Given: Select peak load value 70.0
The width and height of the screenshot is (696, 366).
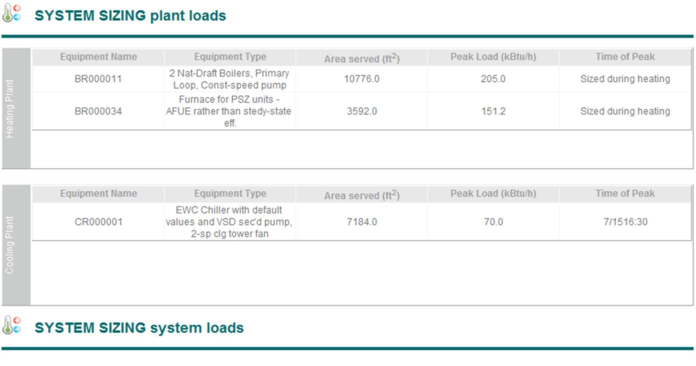Looking at the screenshot, I should click(x=493, y=222).
